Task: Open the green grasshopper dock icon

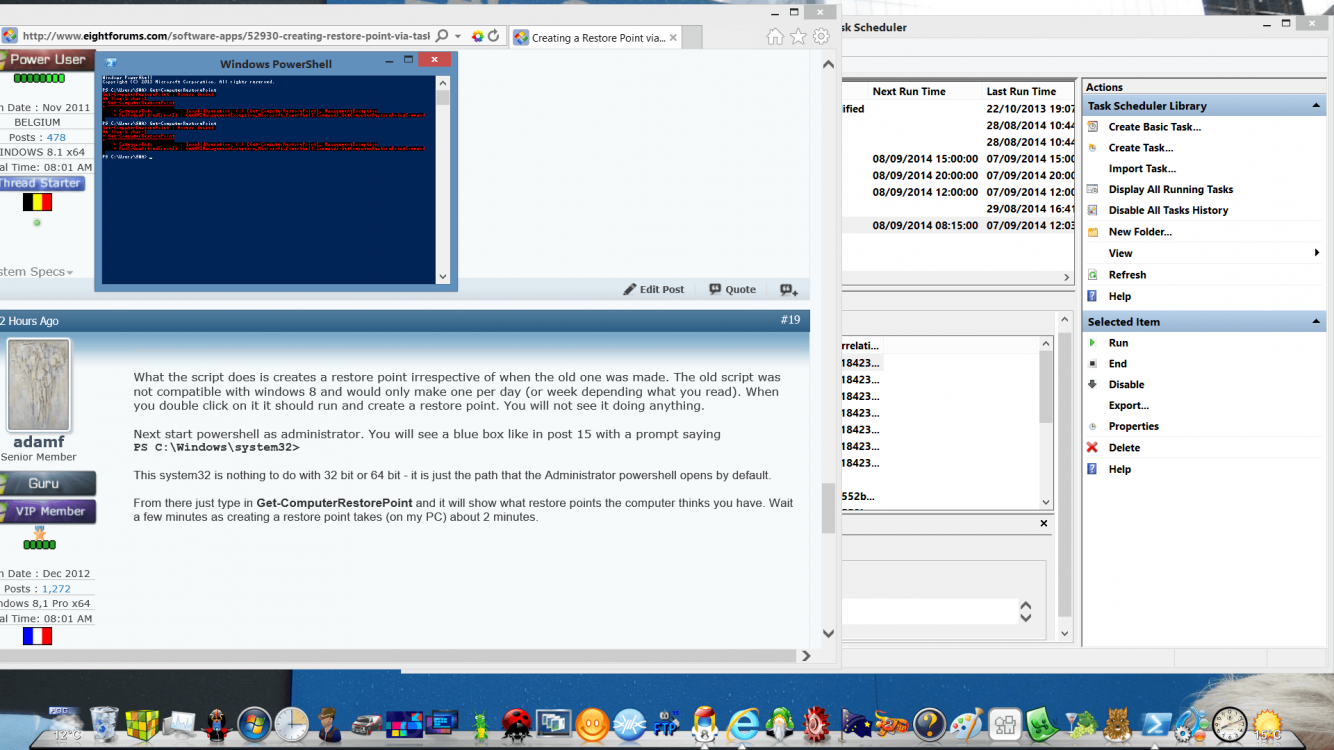Action: [x=479, y=724]
